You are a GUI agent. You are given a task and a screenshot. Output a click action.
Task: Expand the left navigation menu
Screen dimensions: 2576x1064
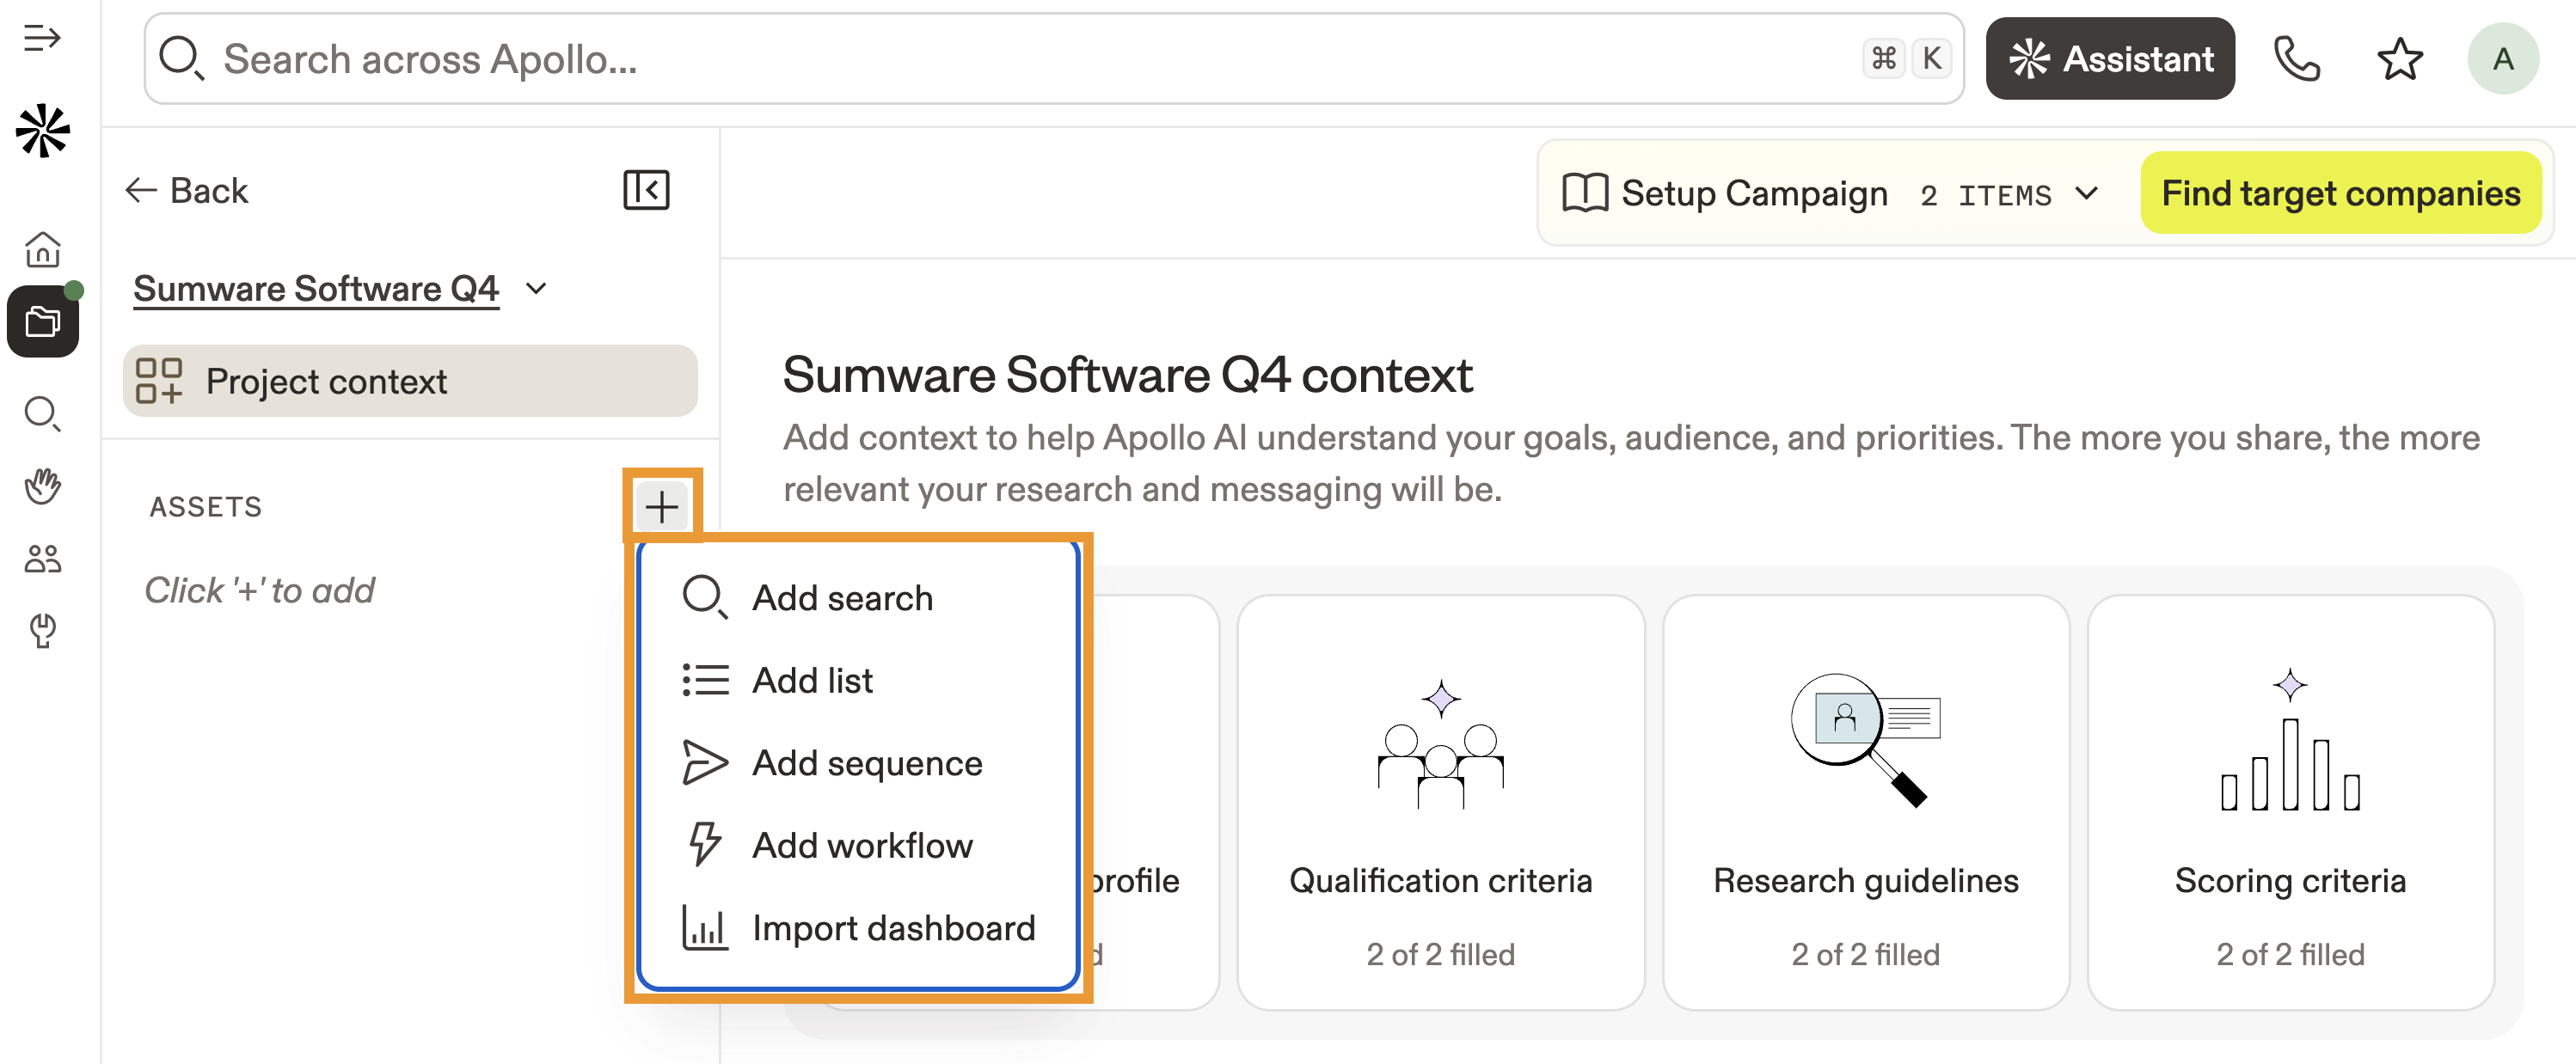coord(42,39)
